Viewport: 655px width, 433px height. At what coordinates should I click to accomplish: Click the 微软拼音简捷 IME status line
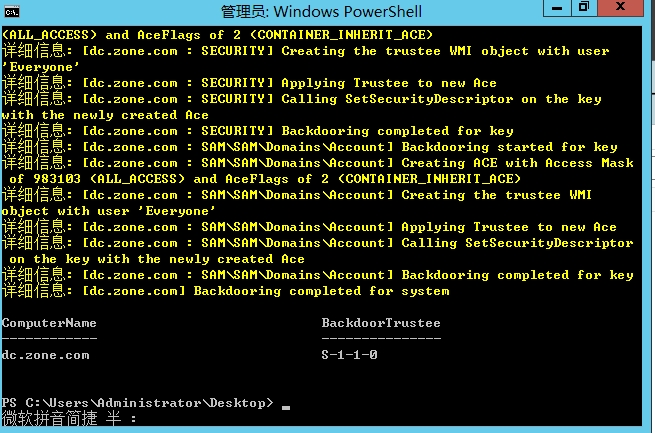[70, 419]
